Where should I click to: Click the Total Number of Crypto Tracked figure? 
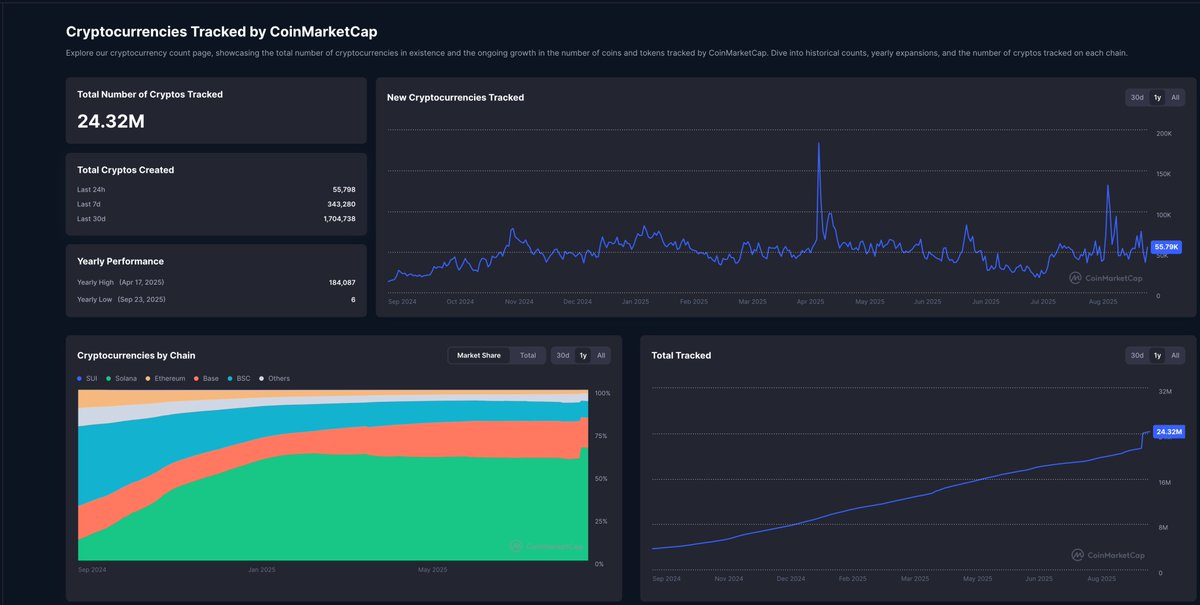point(110,120)
